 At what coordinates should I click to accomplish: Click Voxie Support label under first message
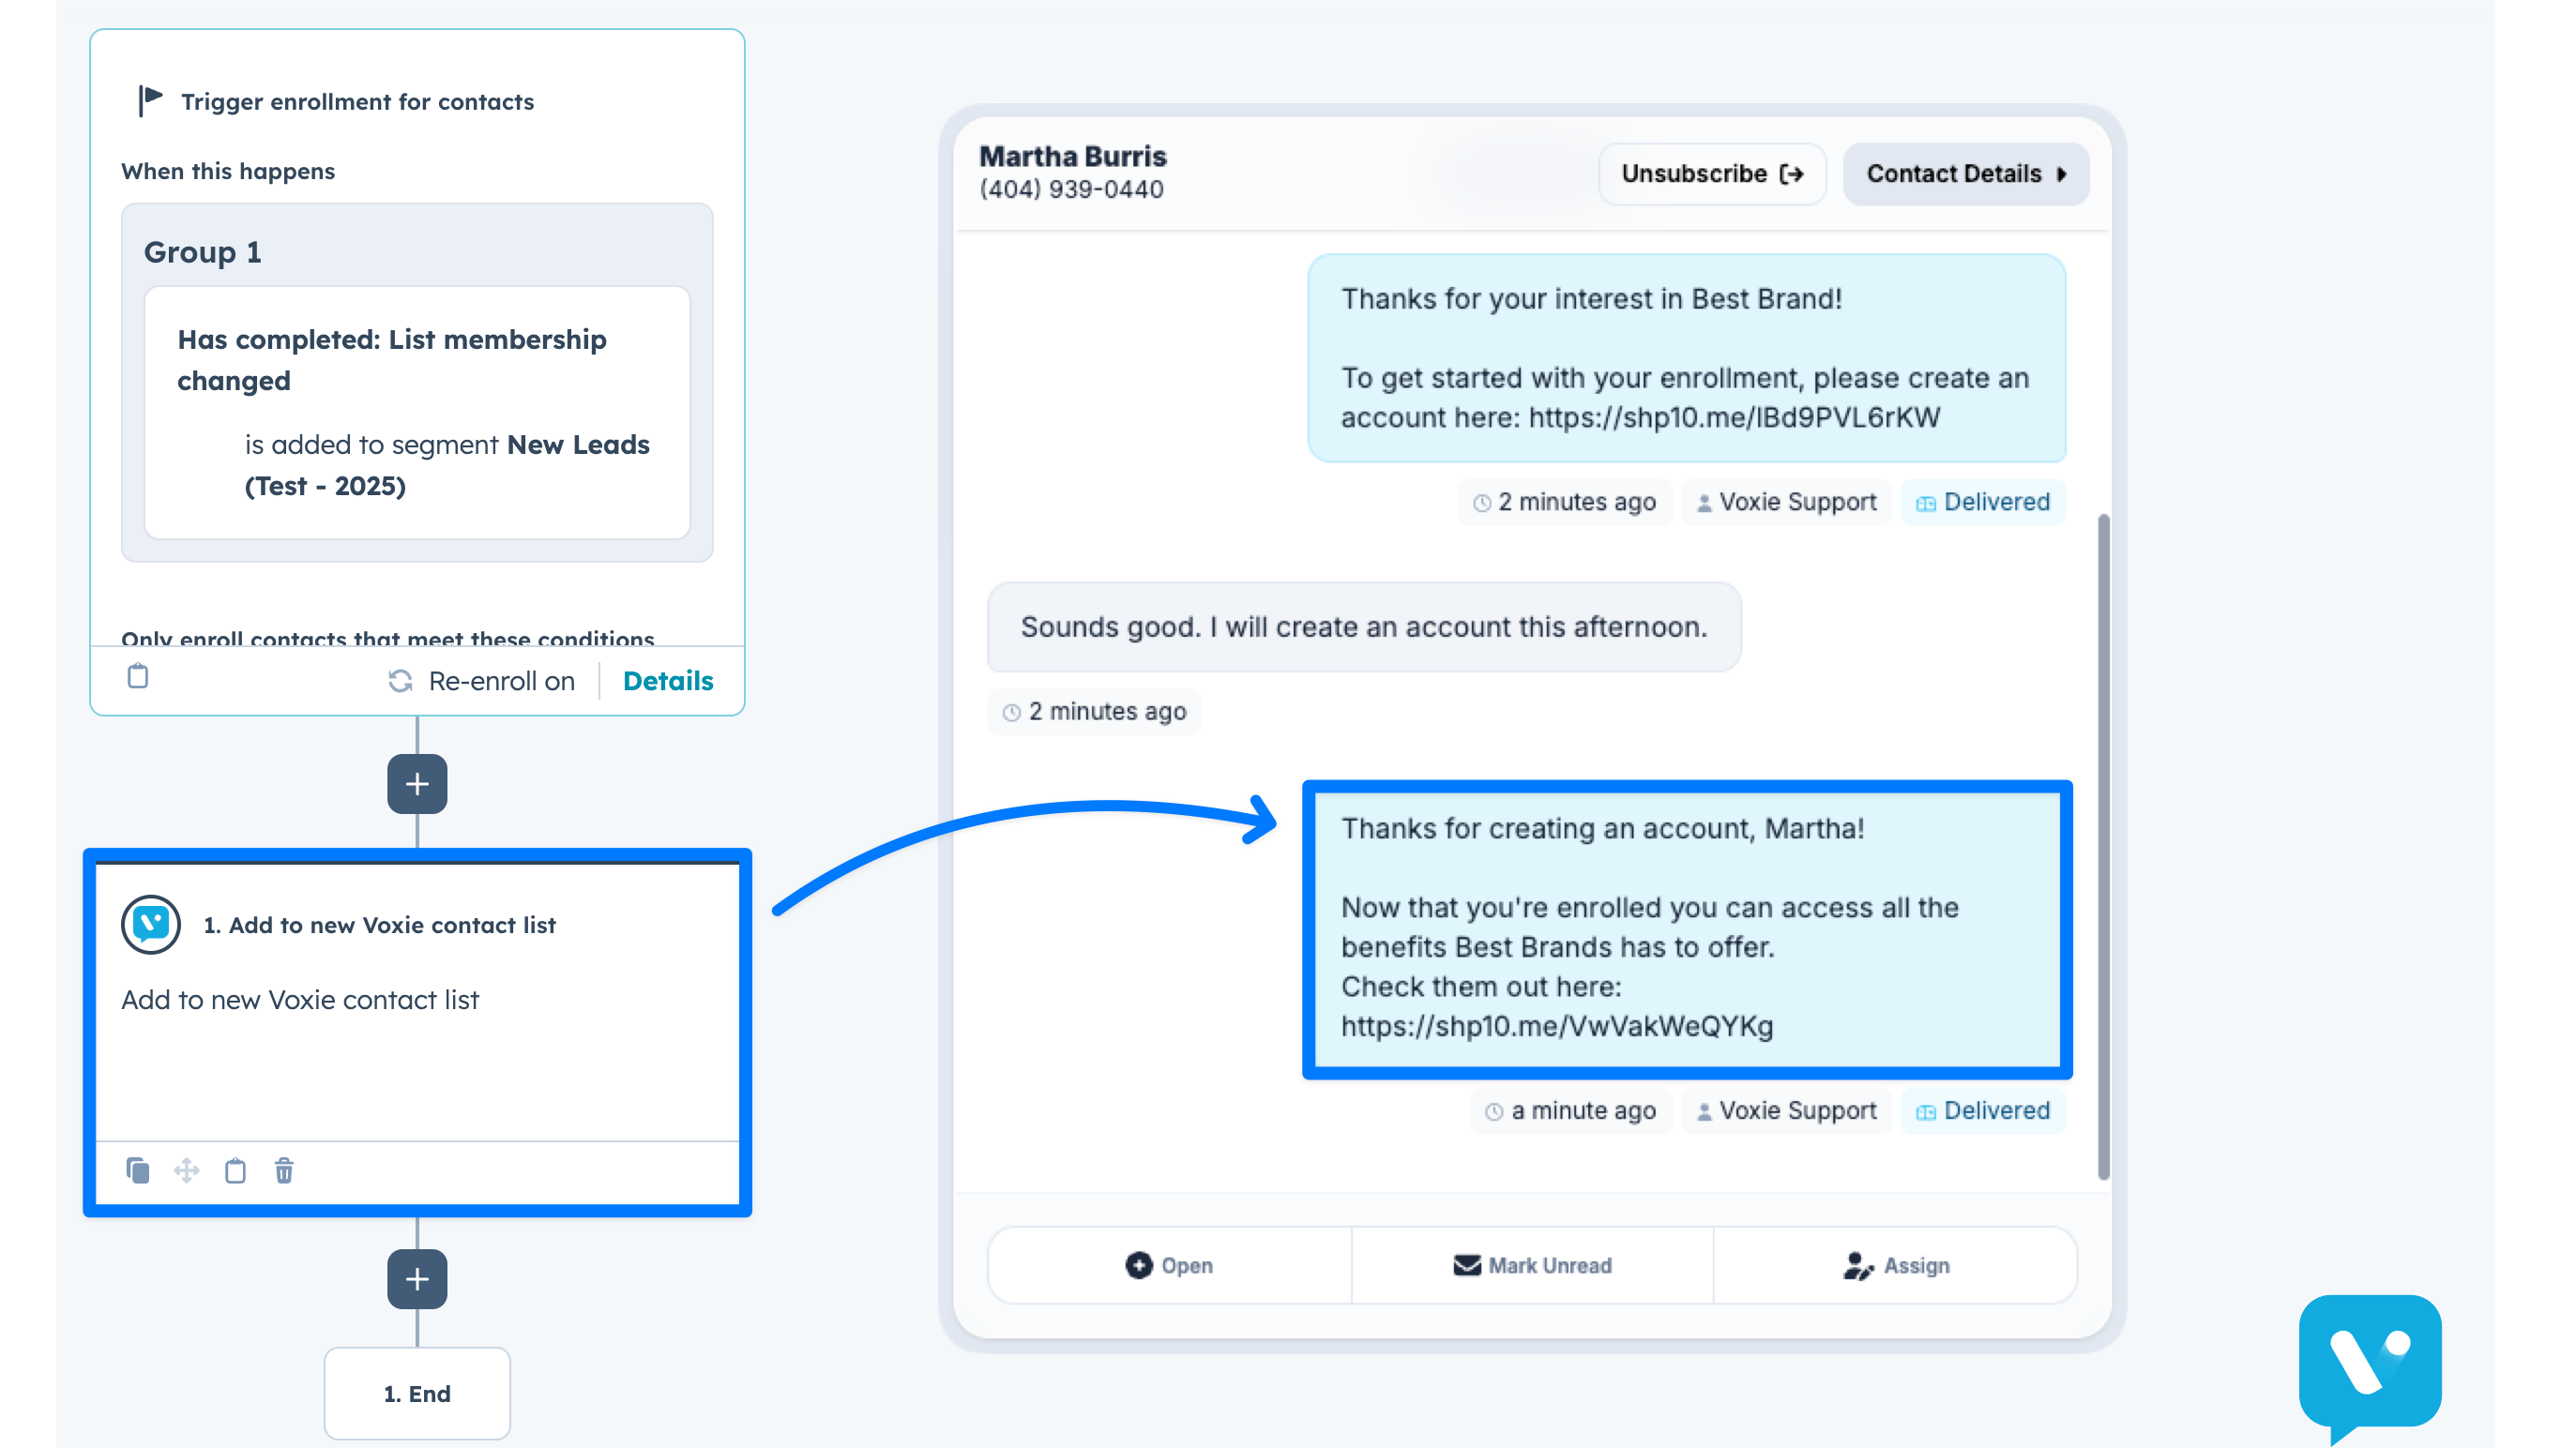pos(1786,502)
